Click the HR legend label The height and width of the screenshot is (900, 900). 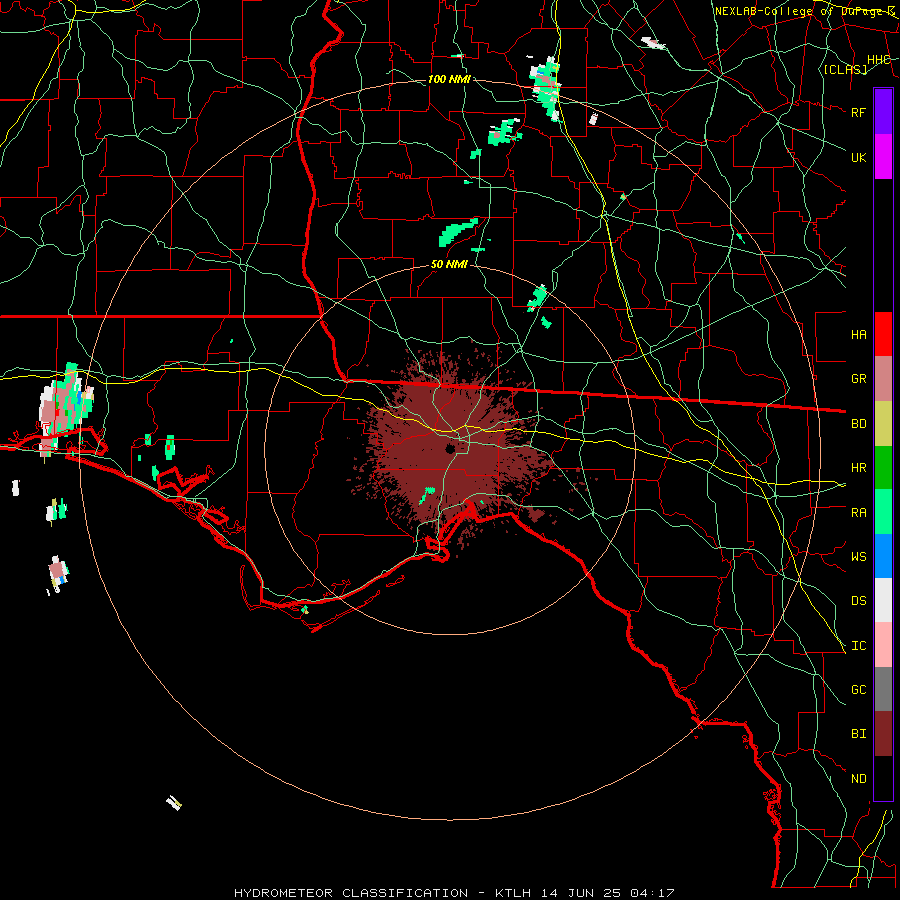[x=859, y=468]
